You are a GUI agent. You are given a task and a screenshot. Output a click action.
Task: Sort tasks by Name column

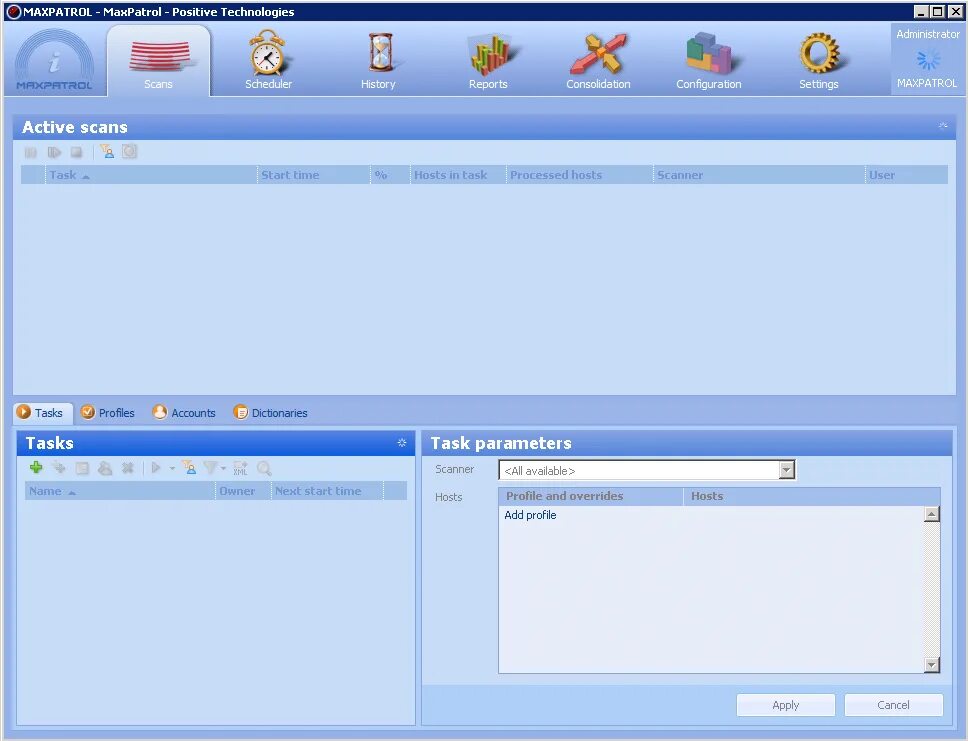coord(120,491)
